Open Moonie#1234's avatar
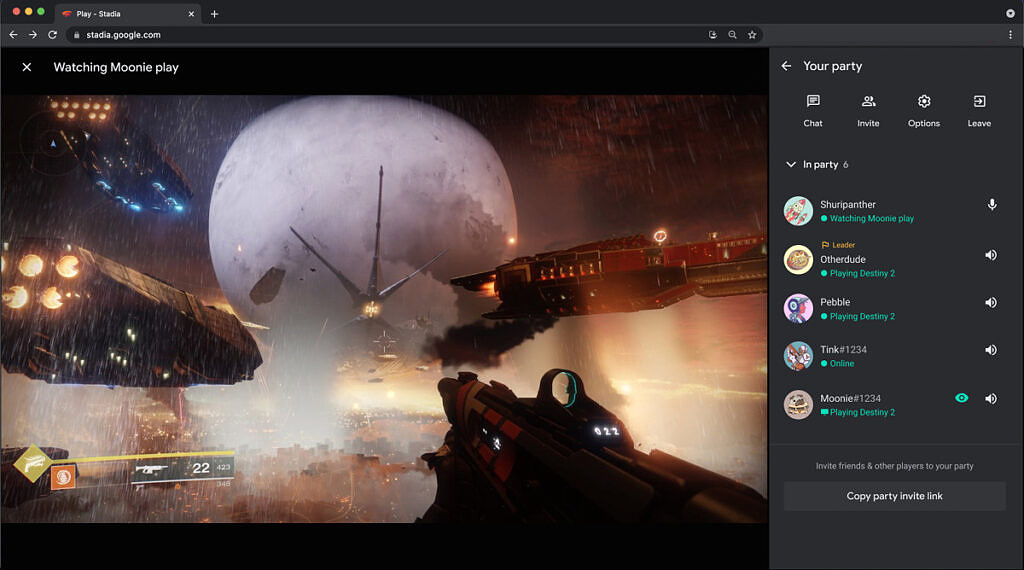This screenshot has height=570, width=1024. pyautogui.click(x=798, y=404)
